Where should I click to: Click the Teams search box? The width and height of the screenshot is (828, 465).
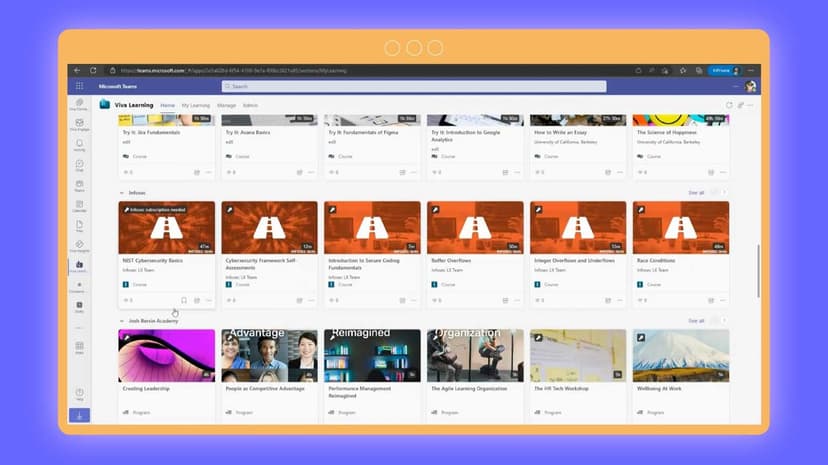click(x=414, y=86)
